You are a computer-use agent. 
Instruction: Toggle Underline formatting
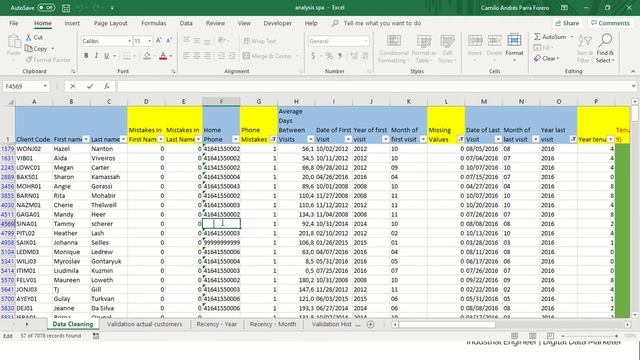(x=106, y=56)
